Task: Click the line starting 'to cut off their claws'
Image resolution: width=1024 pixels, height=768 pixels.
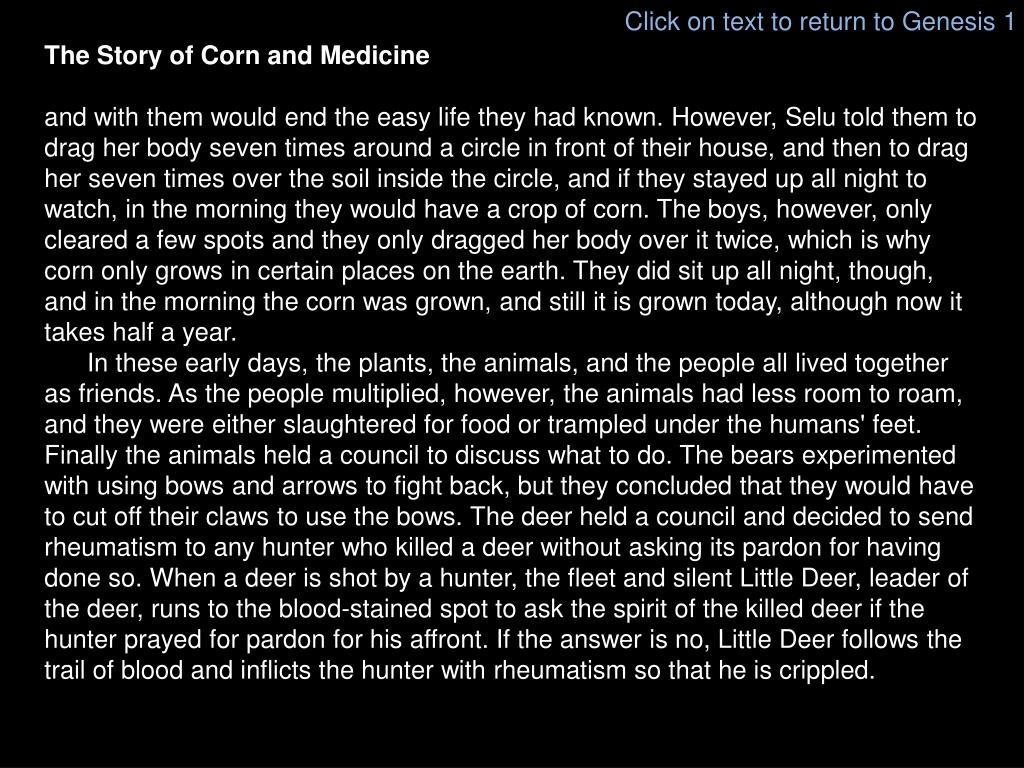Action: [x=509, y=517]
